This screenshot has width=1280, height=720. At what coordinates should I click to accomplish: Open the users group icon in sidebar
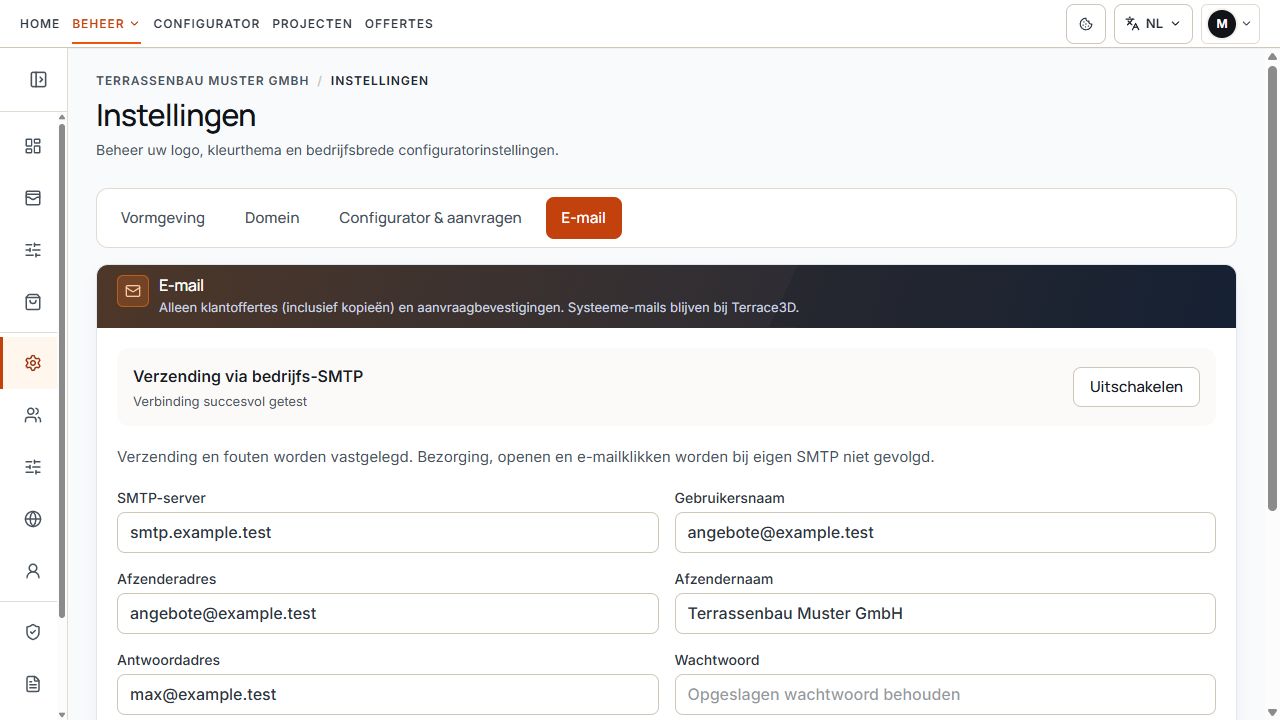33,415
